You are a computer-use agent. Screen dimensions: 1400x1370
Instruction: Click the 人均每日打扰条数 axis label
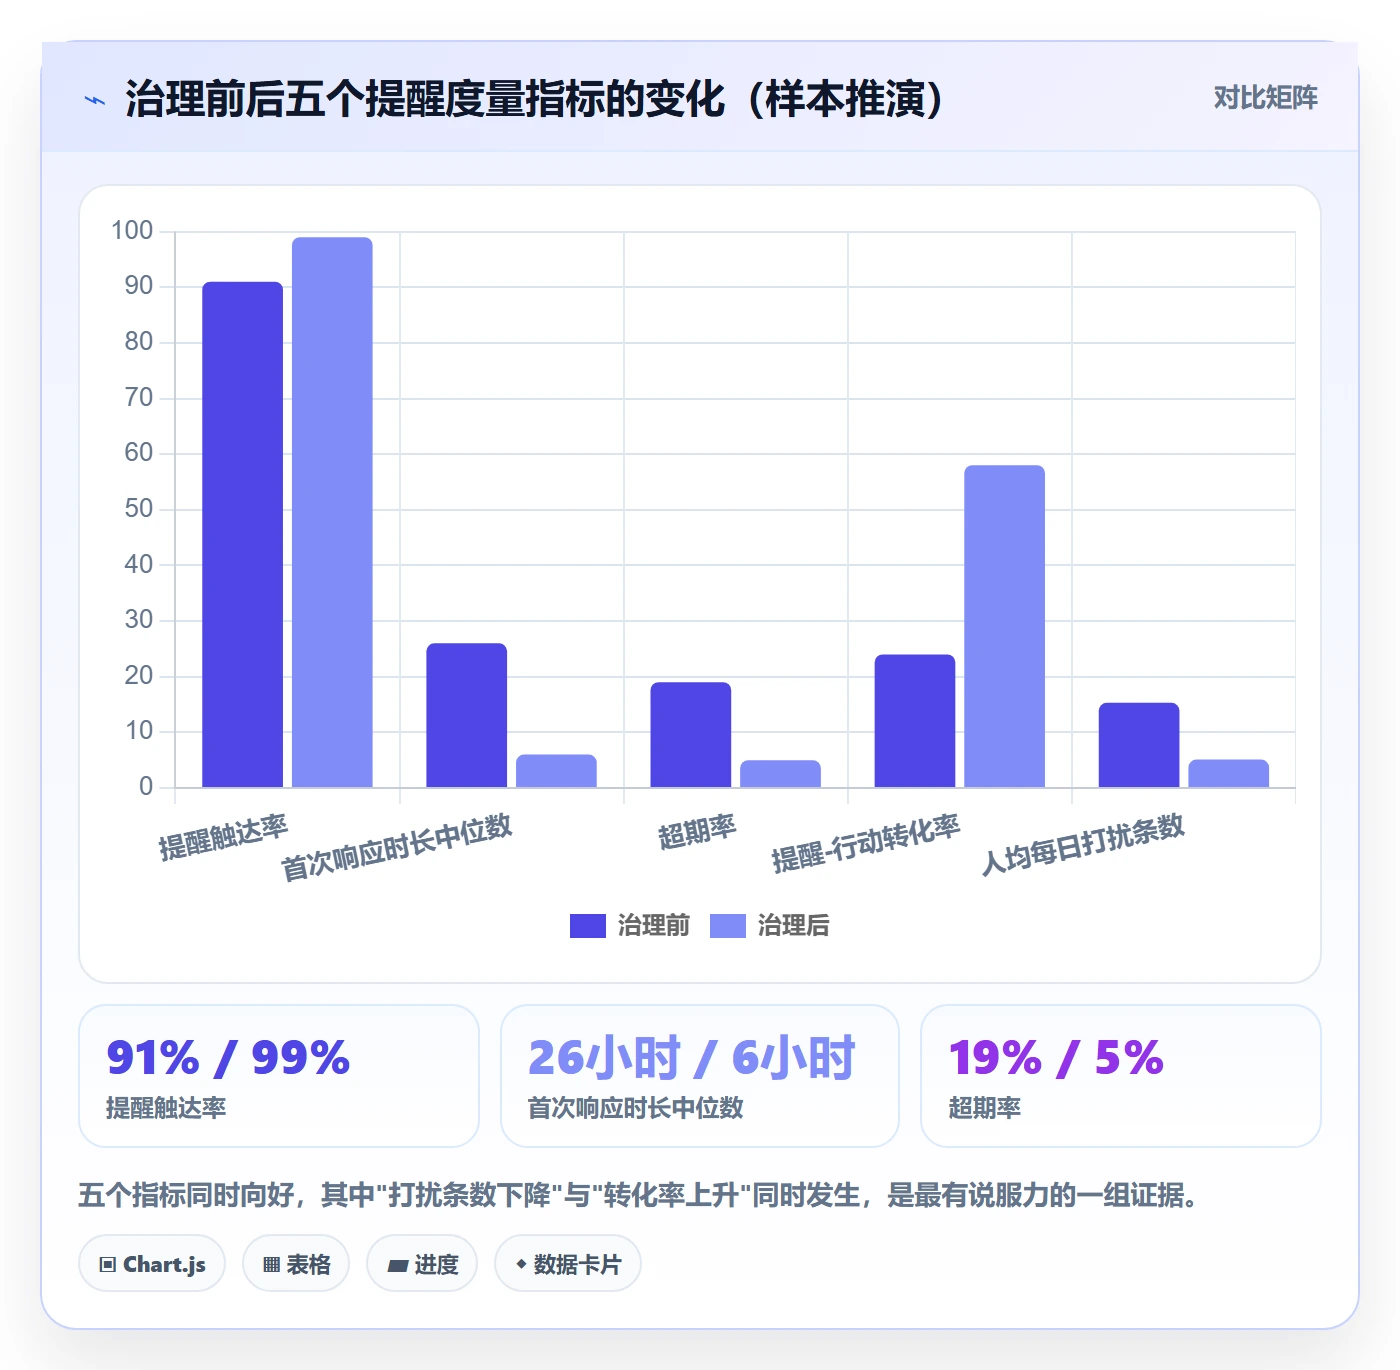tap(1083, 844)
